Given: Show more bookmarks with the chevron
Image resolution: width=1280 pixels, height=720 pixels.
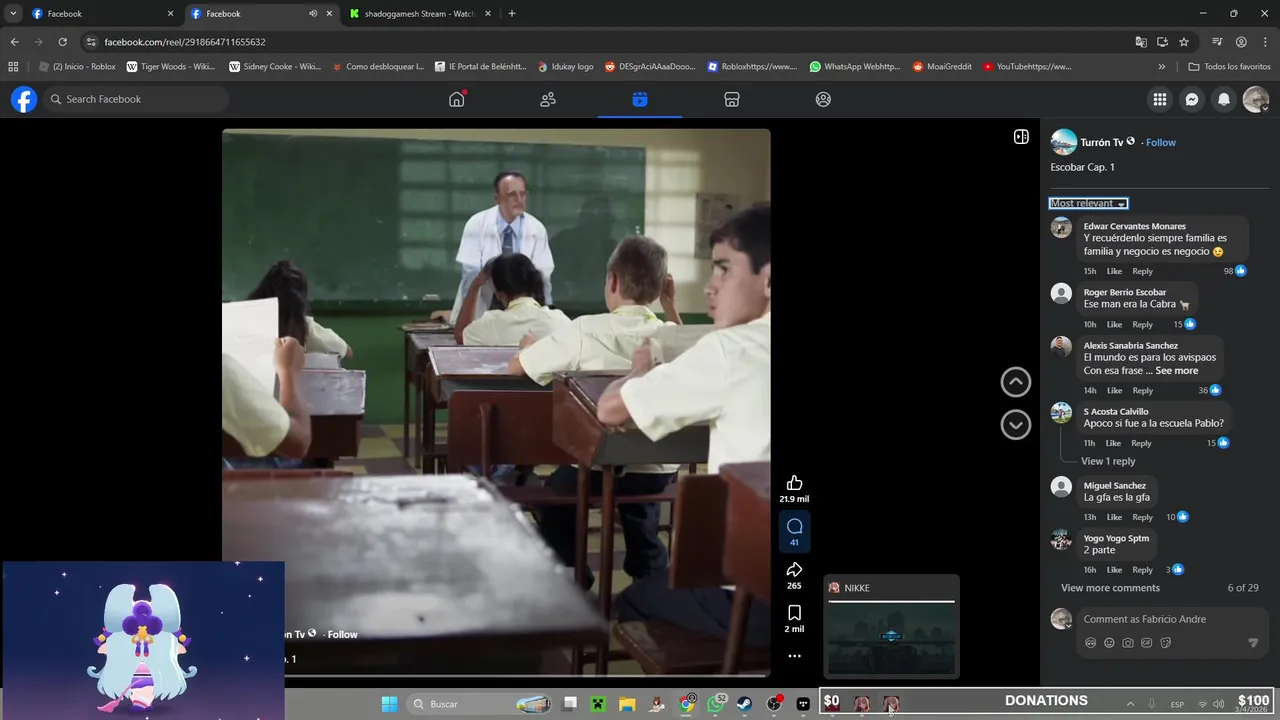Looking at the screenshot, I should pyautogui.click(x=1161, y=67).
